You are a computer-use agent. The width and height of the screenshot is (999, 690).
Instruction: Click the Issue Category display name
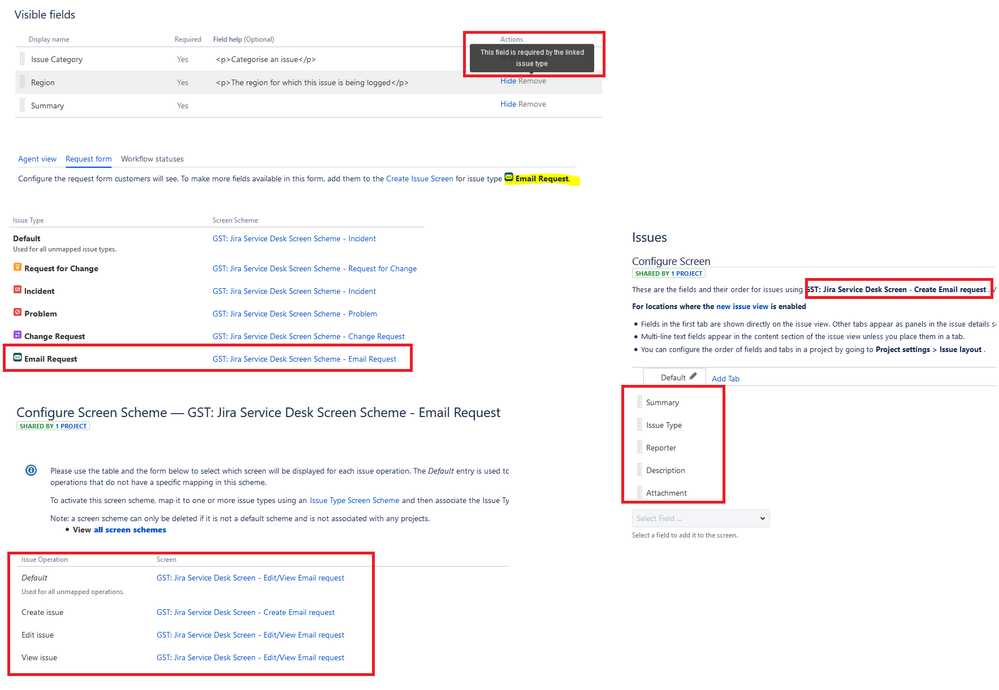(57, 59)
